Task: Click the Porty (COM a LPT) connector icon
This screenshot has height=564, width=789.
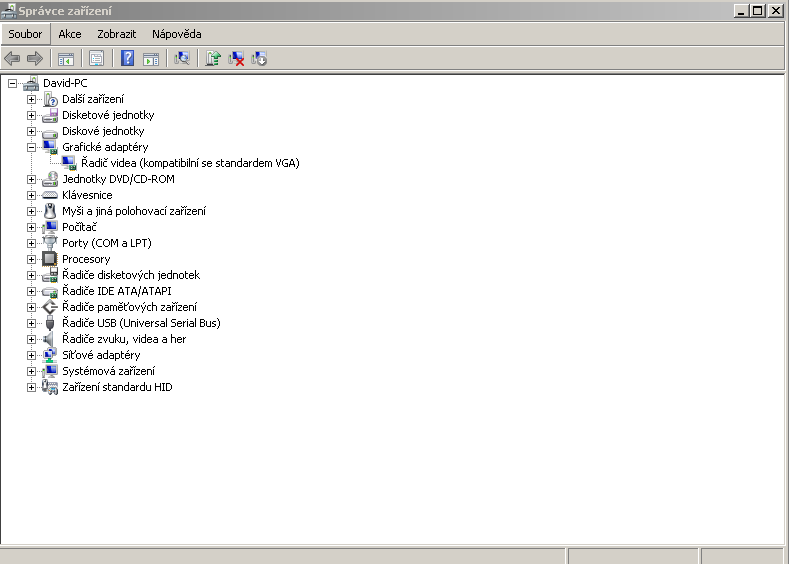Action: 50,243
